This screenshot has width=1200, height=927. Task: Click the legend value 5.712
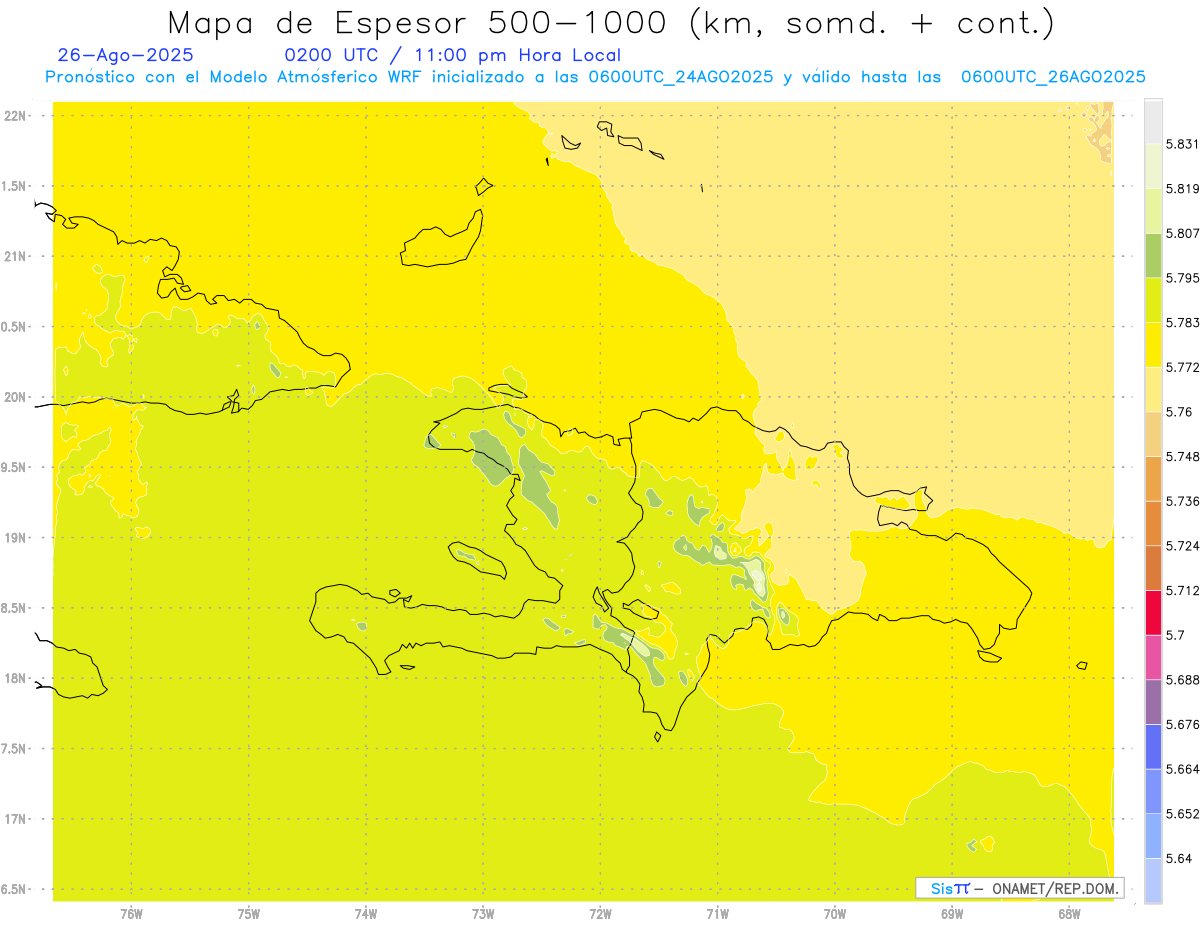click(1182, 590)
